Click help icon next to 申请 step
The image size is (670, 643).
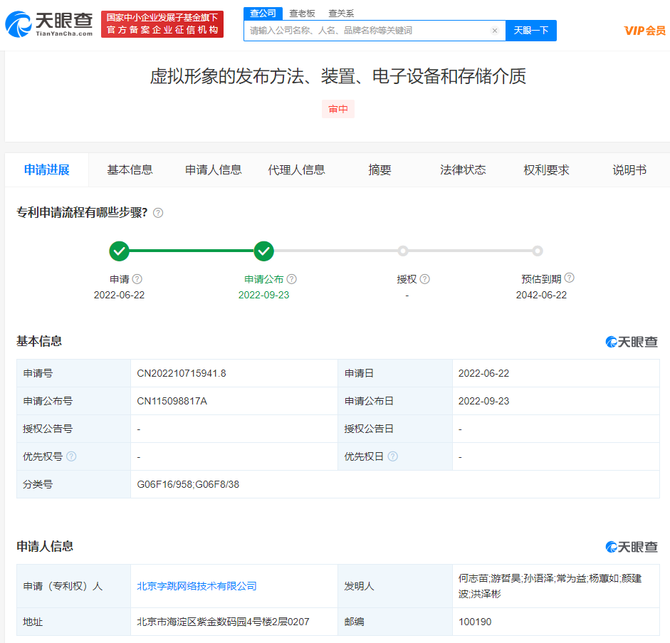(137, 279)
